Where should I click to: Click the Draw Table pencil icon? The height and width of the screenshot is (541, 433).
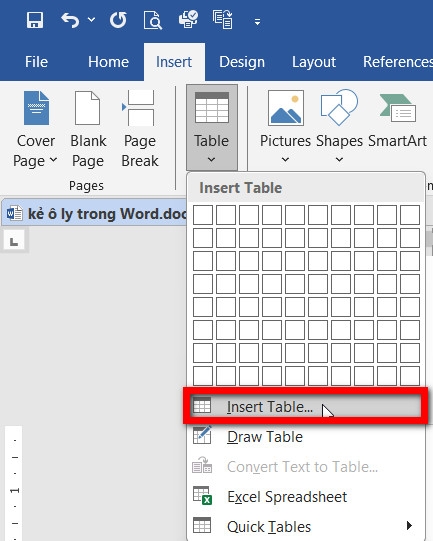click(202, 435)
